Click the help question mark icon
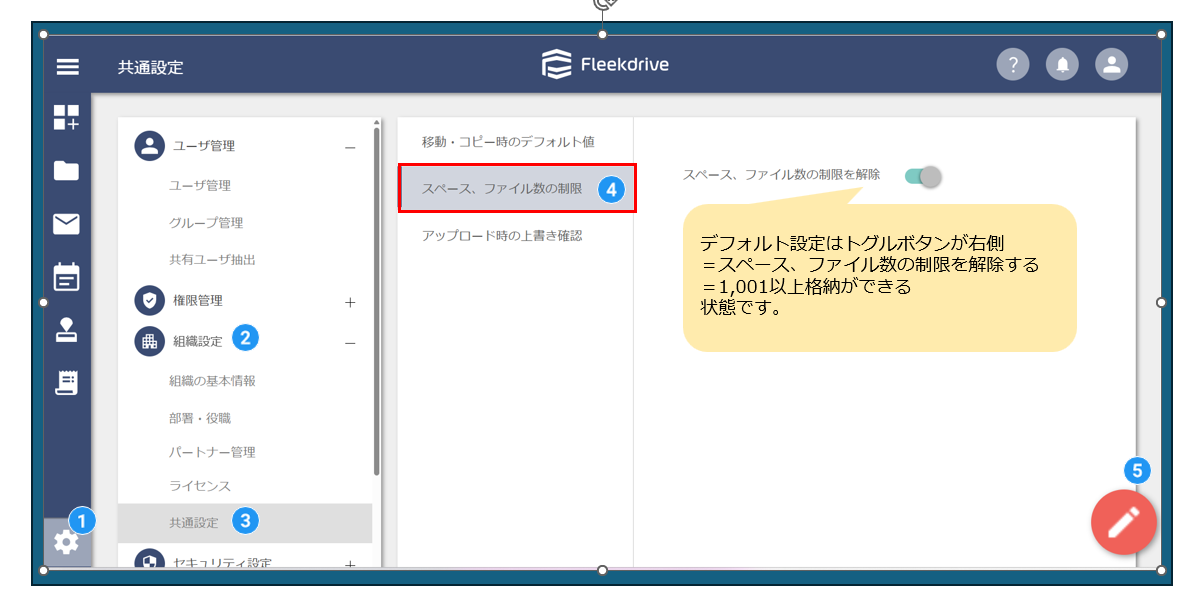This screenshot has height=612, width=1195. point(1013,65)
